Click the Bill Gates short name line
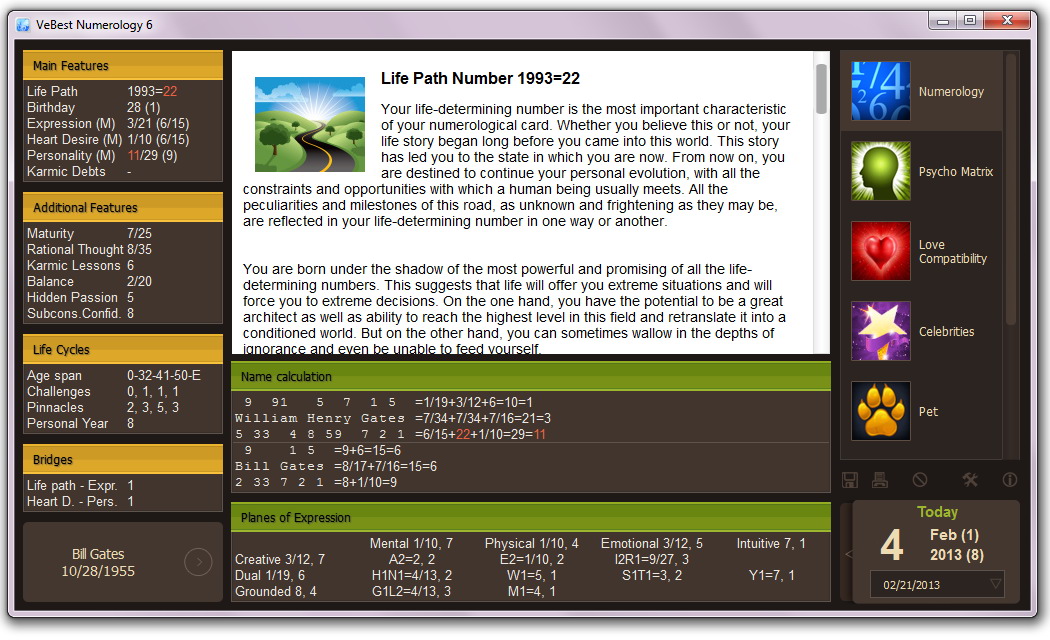This screenshot has width=1050, height=640. 279,466
